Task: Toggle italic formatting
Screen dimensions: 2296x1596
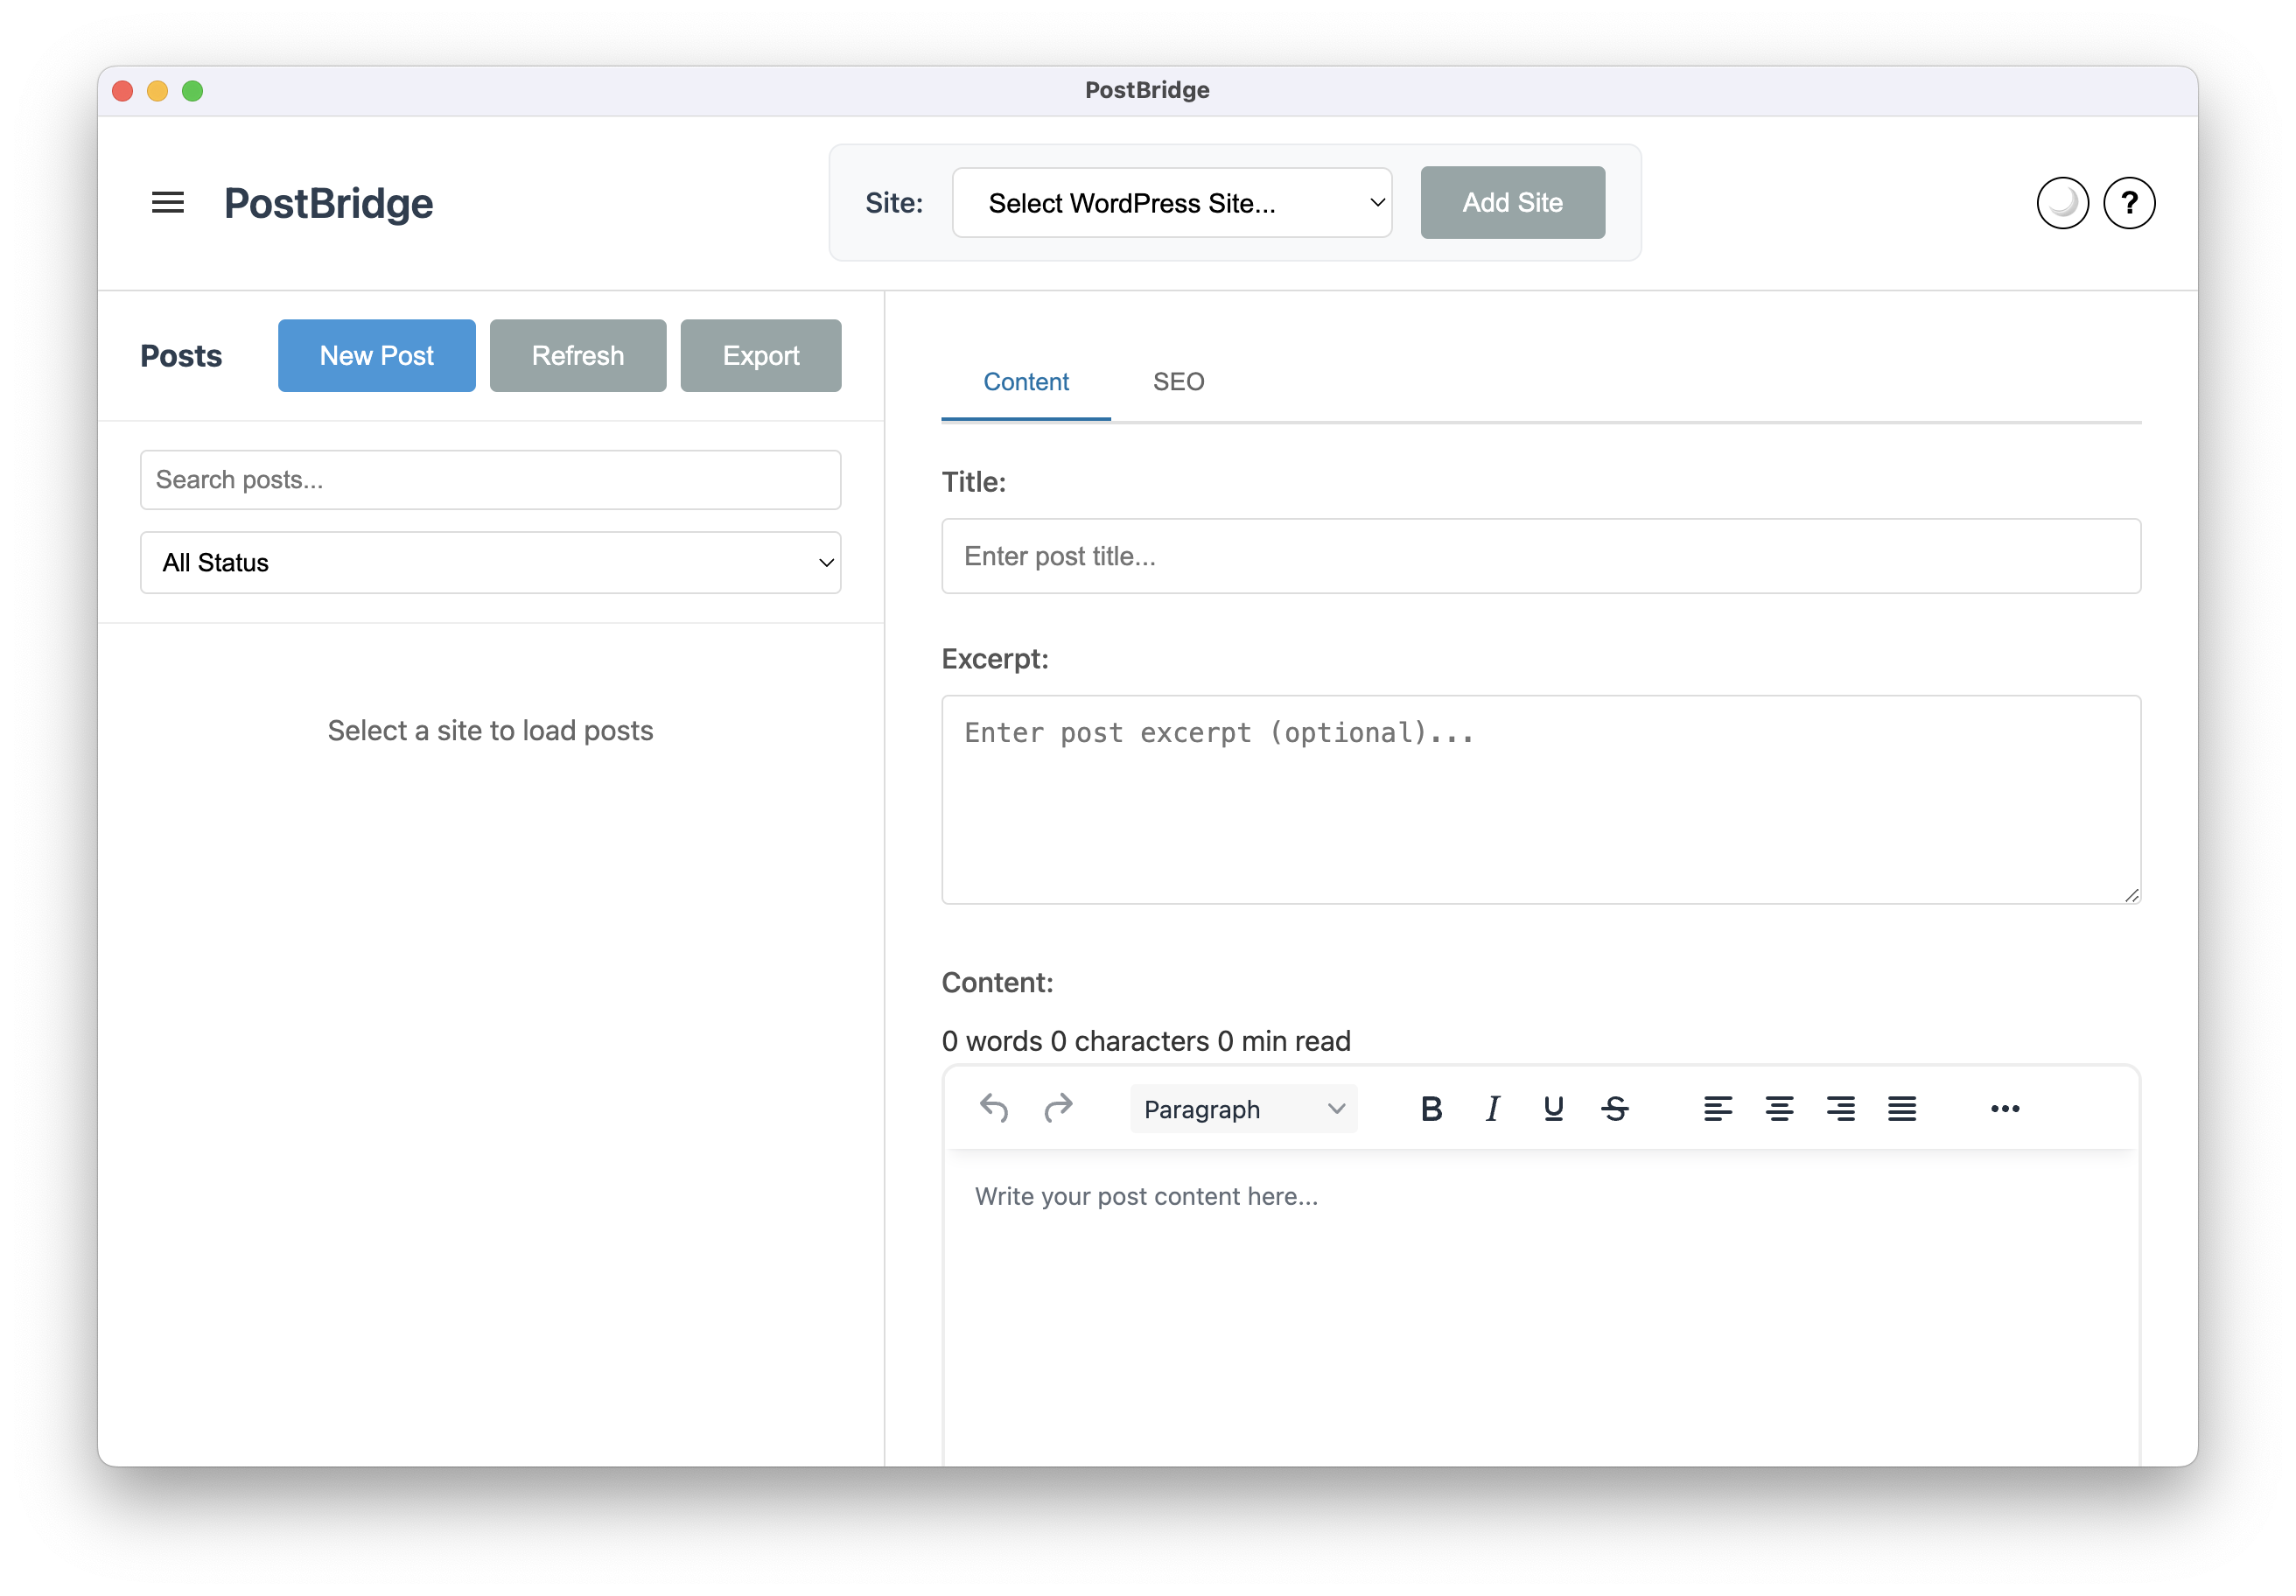Action: point(1492,1108)
